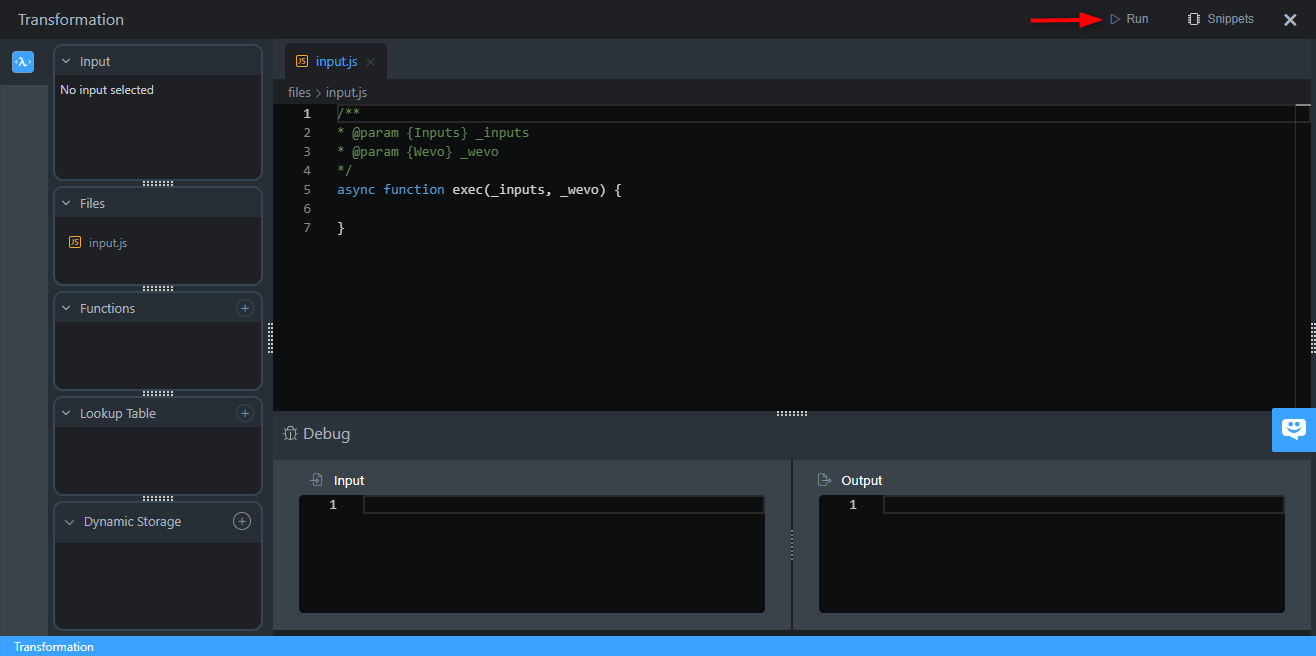Click the splitter handle between editor and Debug
This screenshot has height=656, width=1316.
(x=791, y=413)
